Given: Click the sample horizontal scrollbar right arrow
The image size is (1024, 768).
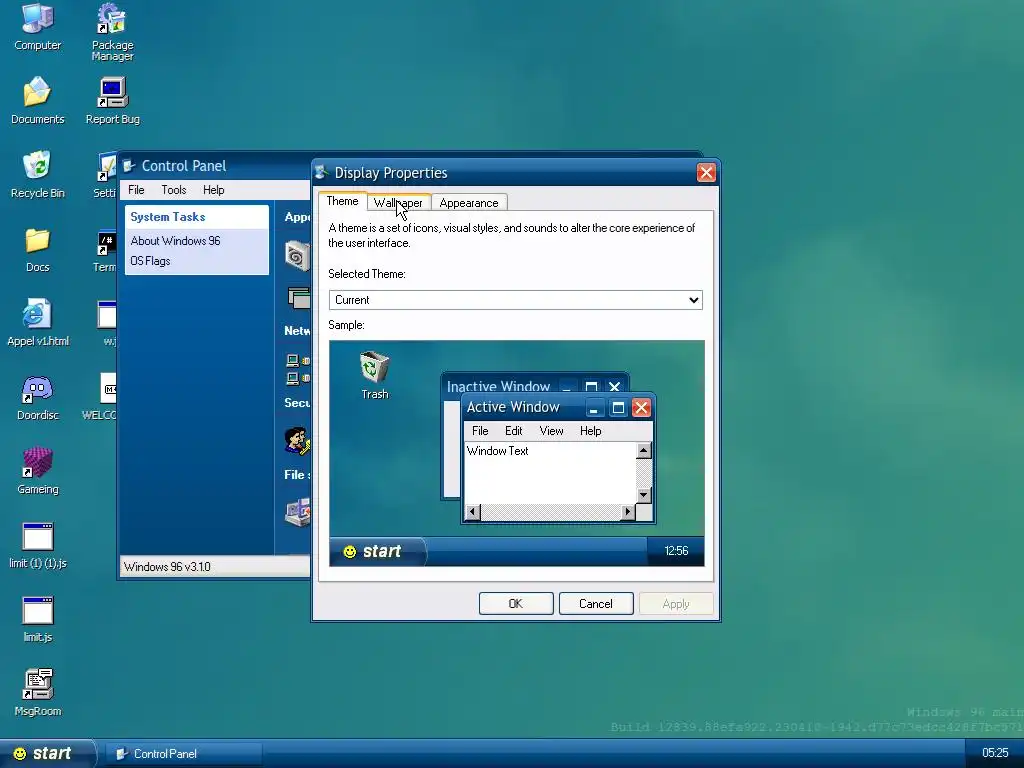Looking at the screenshot, I should [628, 512].
